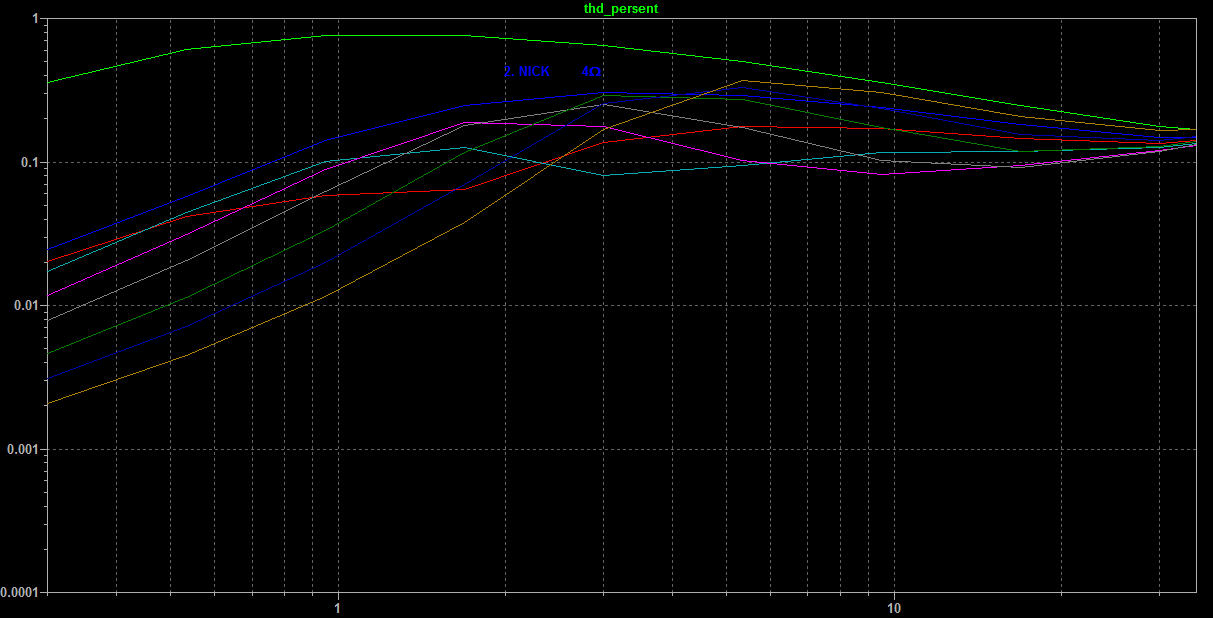Click the thd_persent trace label
Screen dimensions: 1213x618
click(x=621, y=8)
